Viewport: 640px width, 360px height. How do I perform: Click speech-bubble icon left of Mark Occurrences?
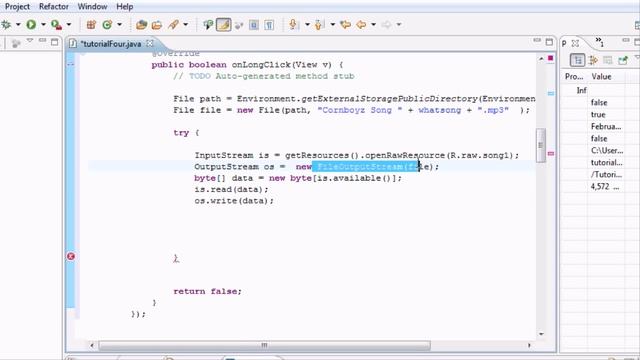click(208, 25)
